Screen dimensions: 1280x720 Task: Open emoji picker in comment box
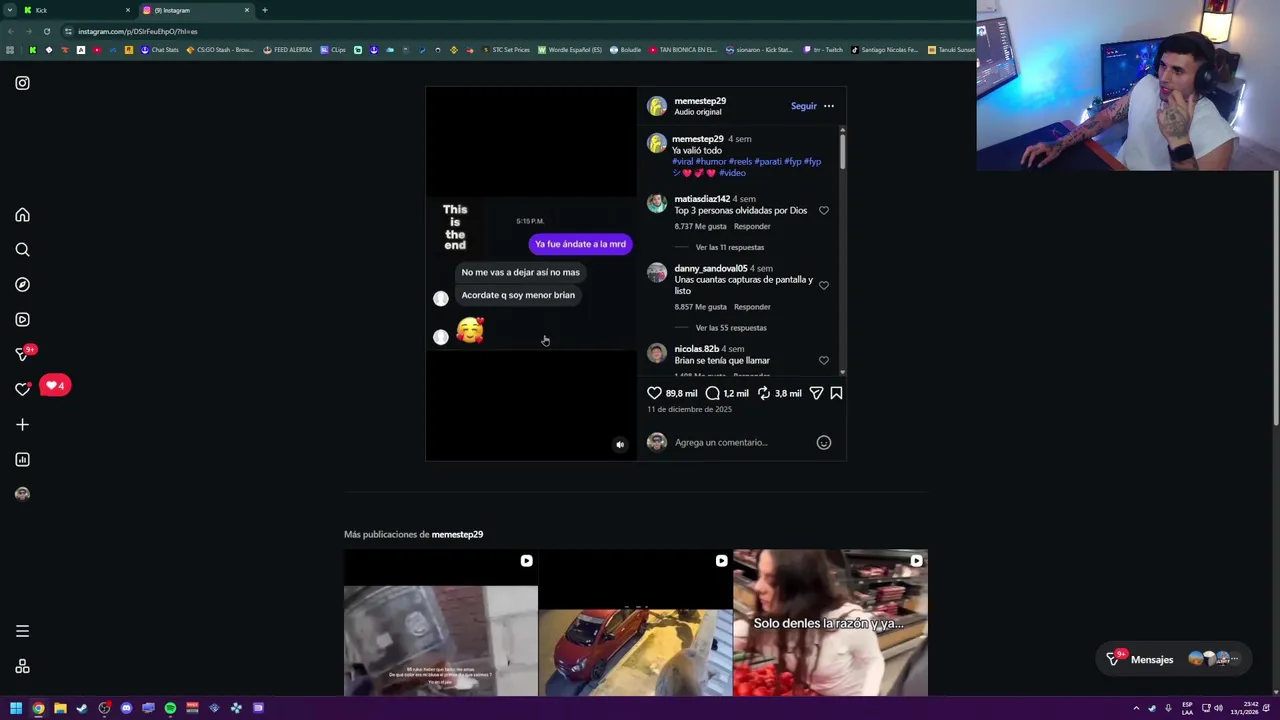pyautogui.click(x=824, y=442)
